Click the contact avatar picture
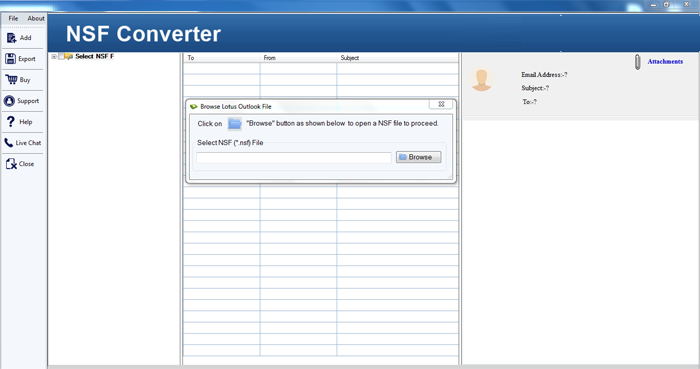Image resolution: width=700 pixels, height=369 pixels. tap(482, 79)
